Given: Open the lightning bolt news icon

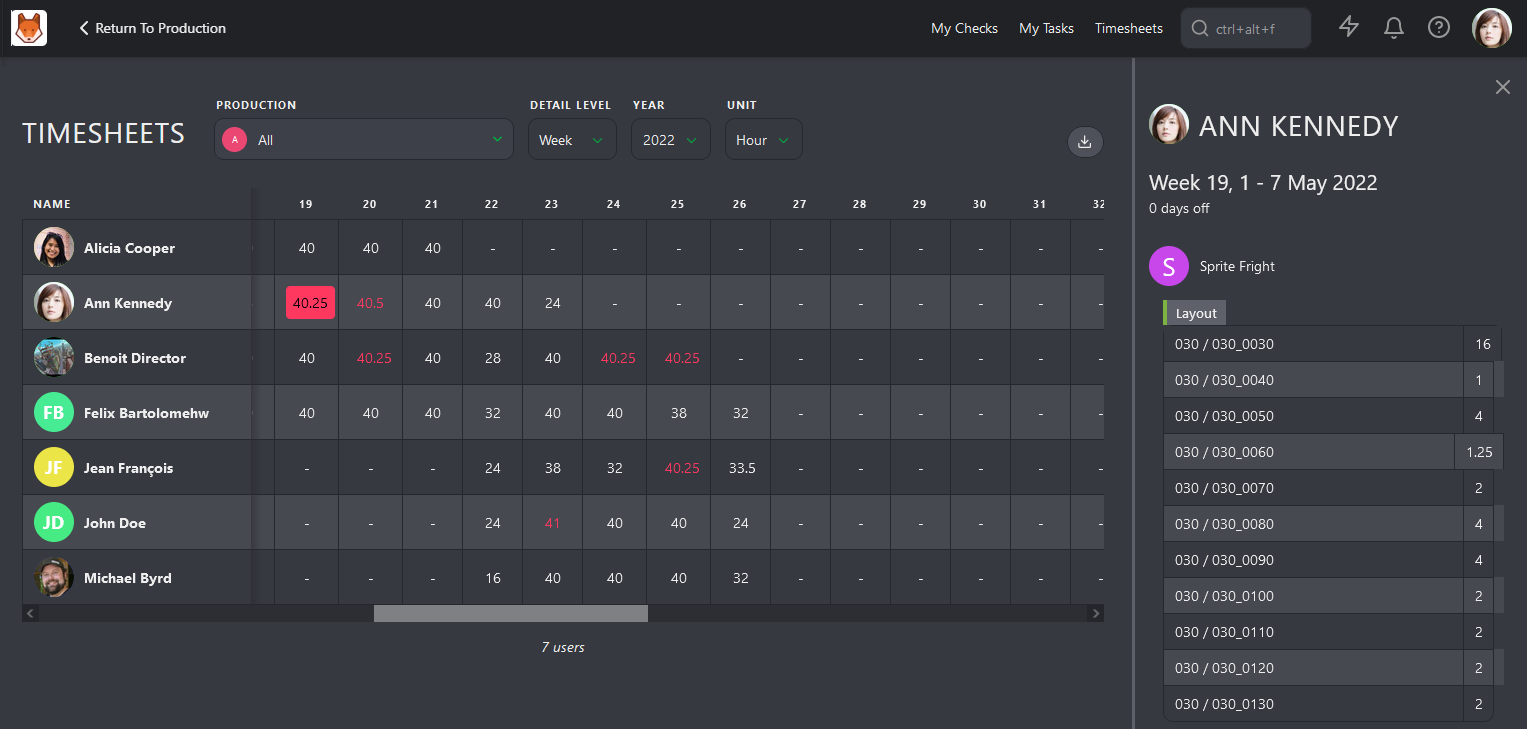Looking at the screenshot, I should tap(1349, 27).
